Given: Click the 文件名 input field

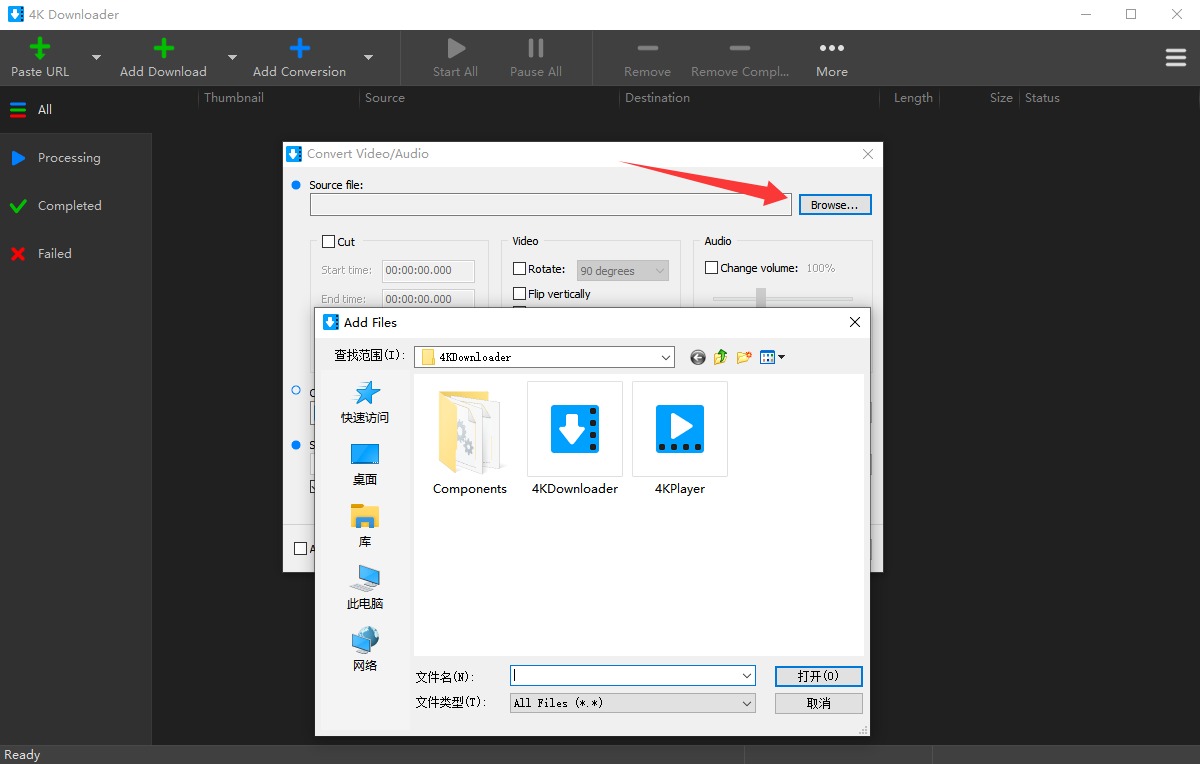Looking at the screenshot, I should tap(632, 676).
